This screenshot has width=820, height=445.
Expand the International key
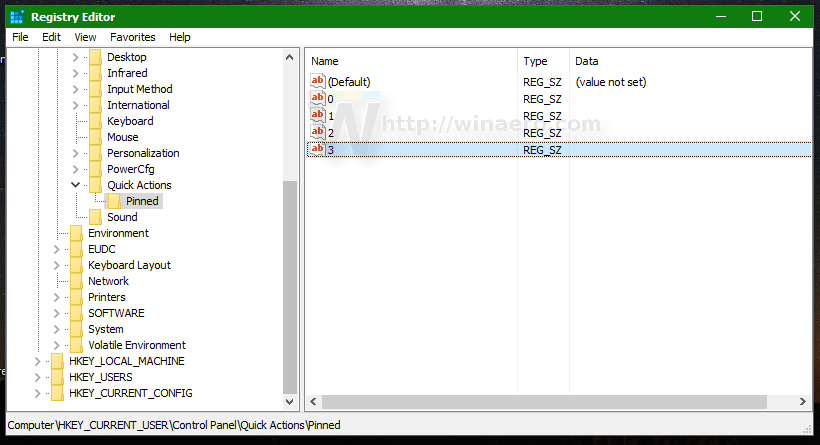tap(75, 105)
